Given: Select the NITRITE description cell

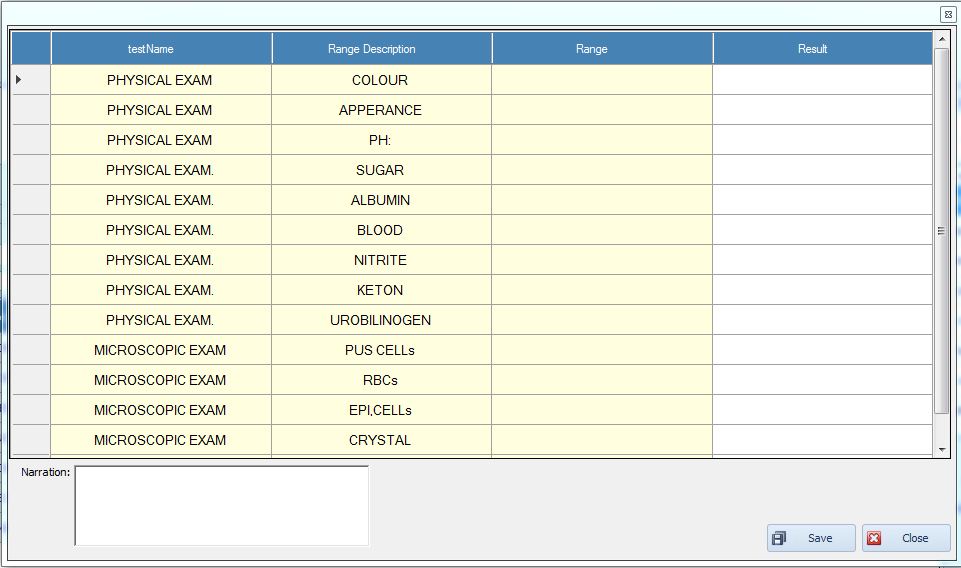Looking at the screenshot, I should point(382,260).
